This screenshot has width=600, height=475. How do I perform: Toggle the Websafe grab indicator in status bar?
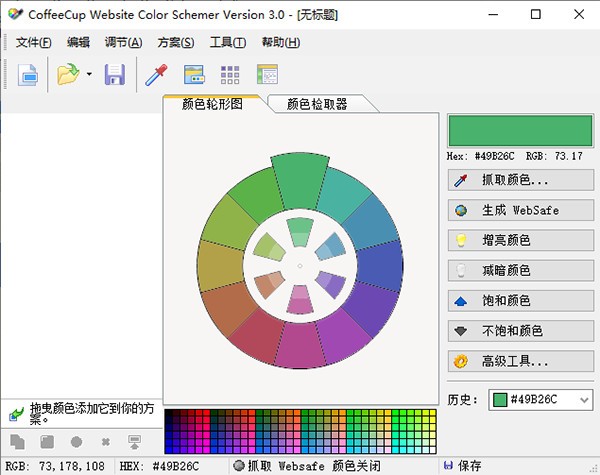(x=238, y=466)
